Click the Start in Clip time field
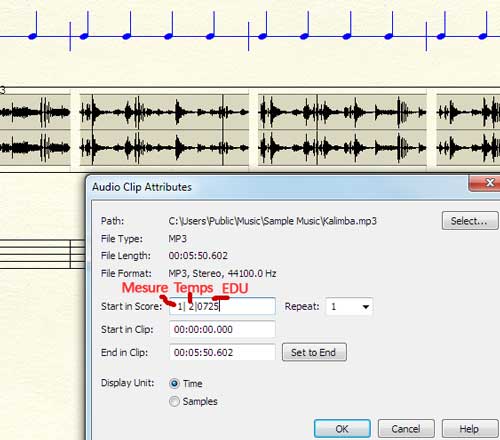Viewport: 500px width, 440px height. coord(222,330)
